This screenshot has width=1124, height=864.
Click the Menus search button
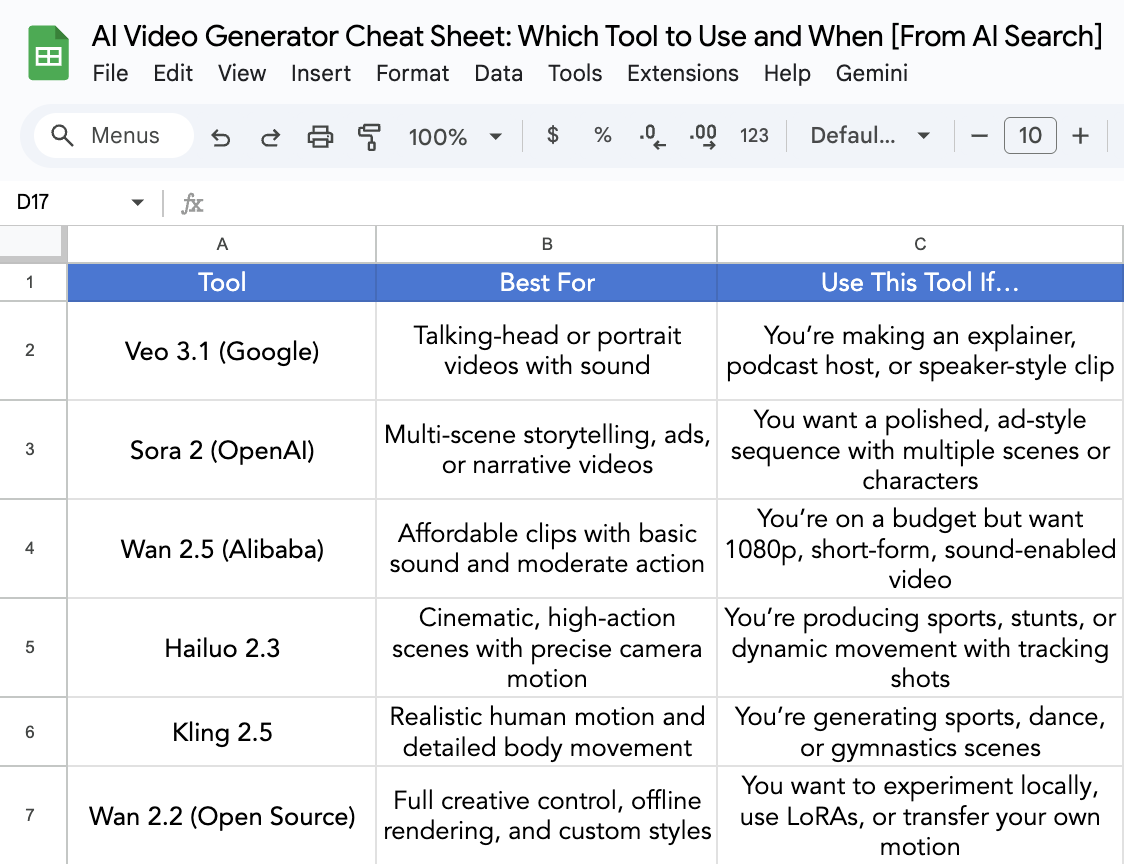[x=112, y=135]
